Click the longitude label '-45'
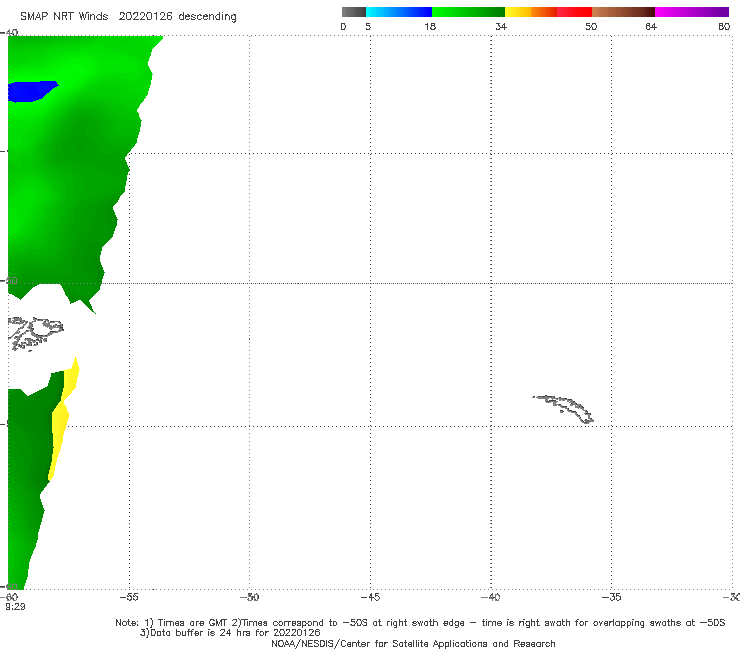740x650 pixels. click(370, 597)
